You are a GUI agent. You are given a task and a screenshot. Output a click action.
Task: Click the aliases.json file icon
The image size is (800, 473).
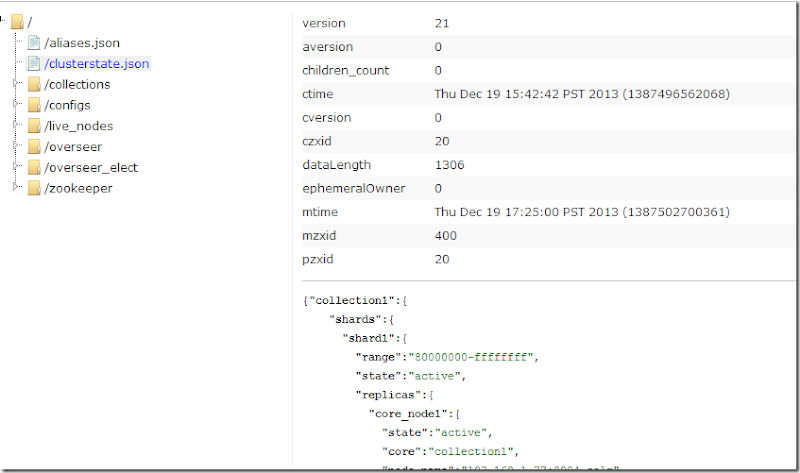35,43
